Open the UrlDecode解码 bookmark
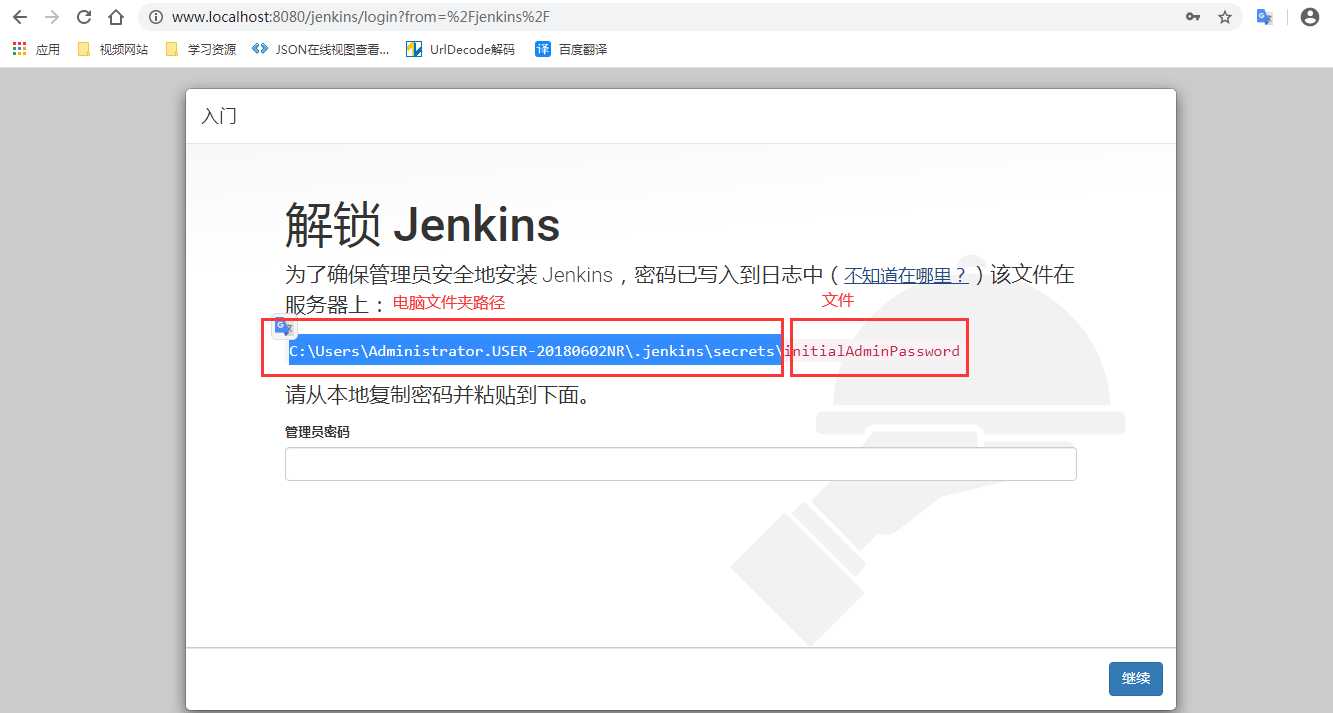 (x=460, y=49)
